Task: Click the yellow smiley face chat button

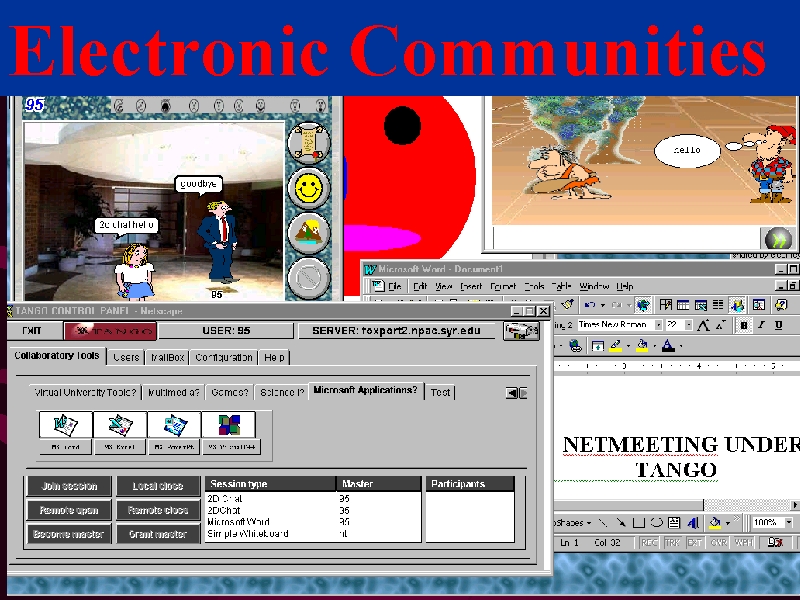Action: [x=309, y=188]
